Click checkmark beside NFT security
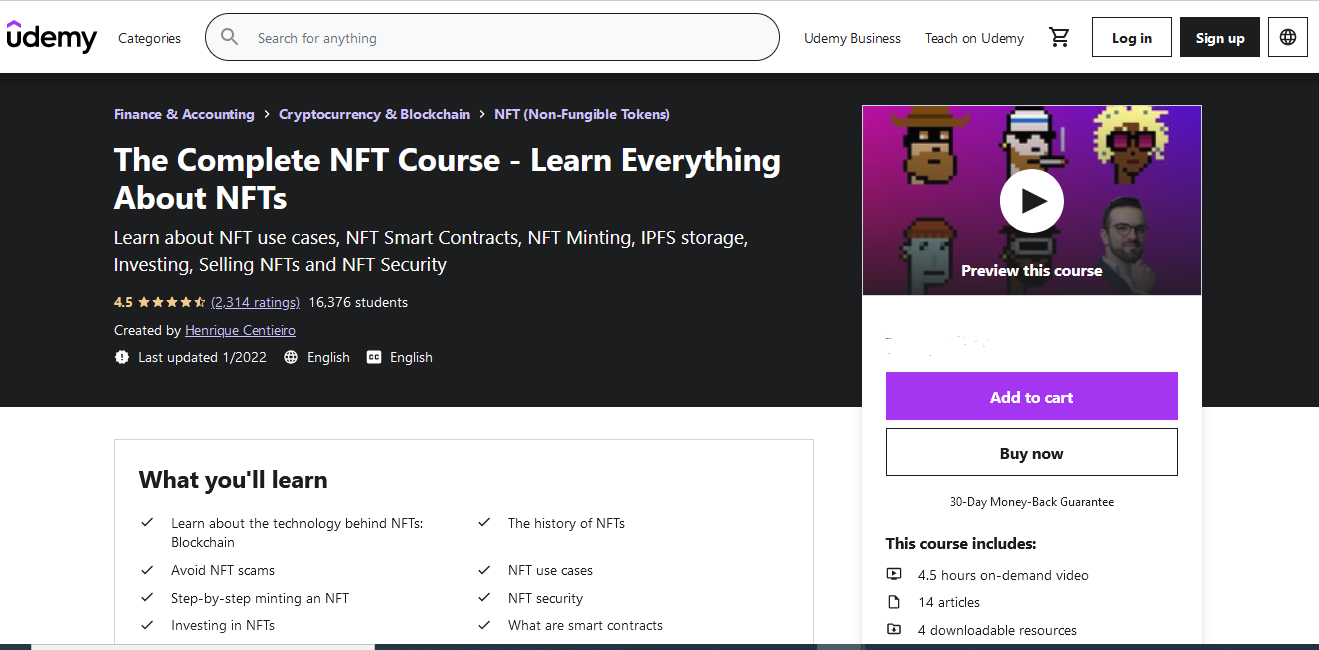 coord(484,598)
